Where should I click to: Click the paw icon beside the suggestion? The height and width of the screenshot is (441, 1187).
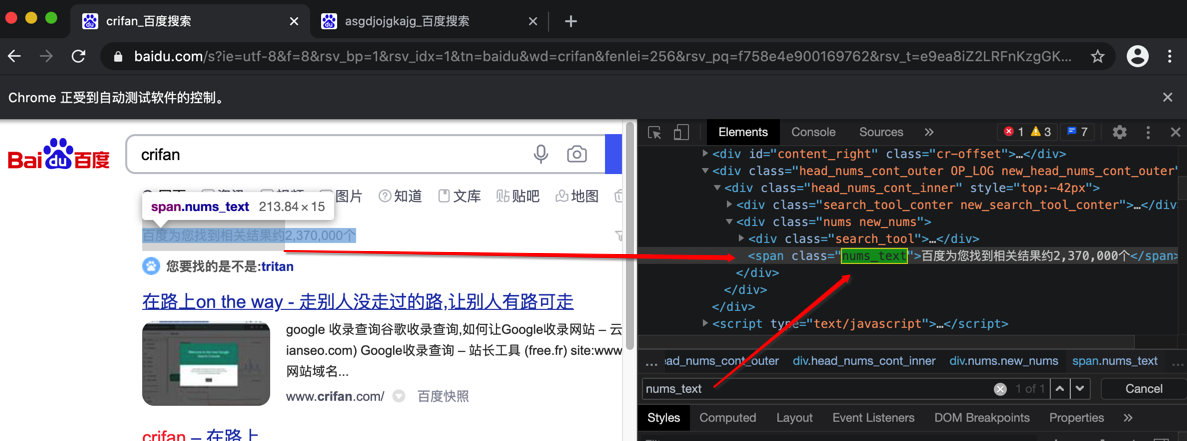pos(151,266)
